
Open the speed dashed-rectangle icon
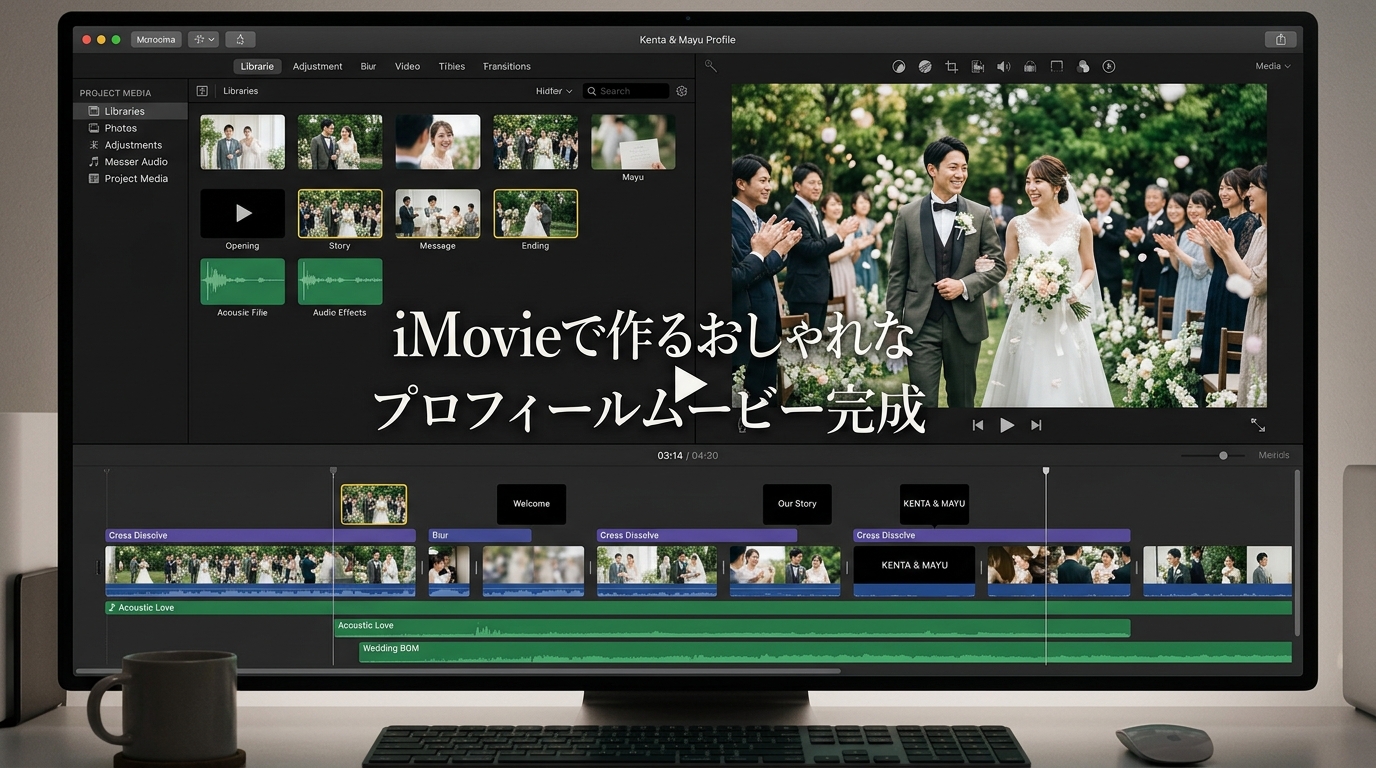point(1056,67)
